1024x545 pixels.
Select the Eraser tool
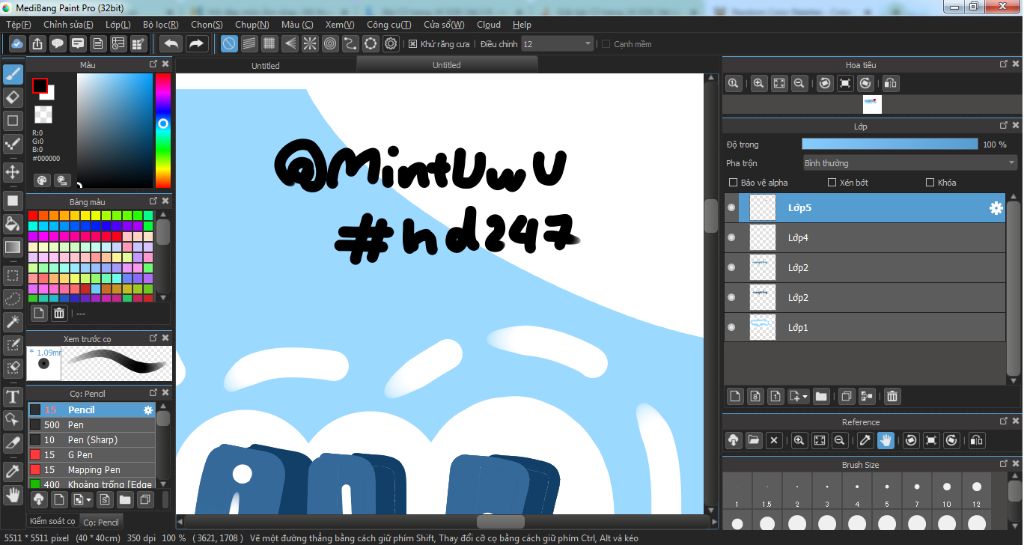pyautogui.click(x=12, y=97)
